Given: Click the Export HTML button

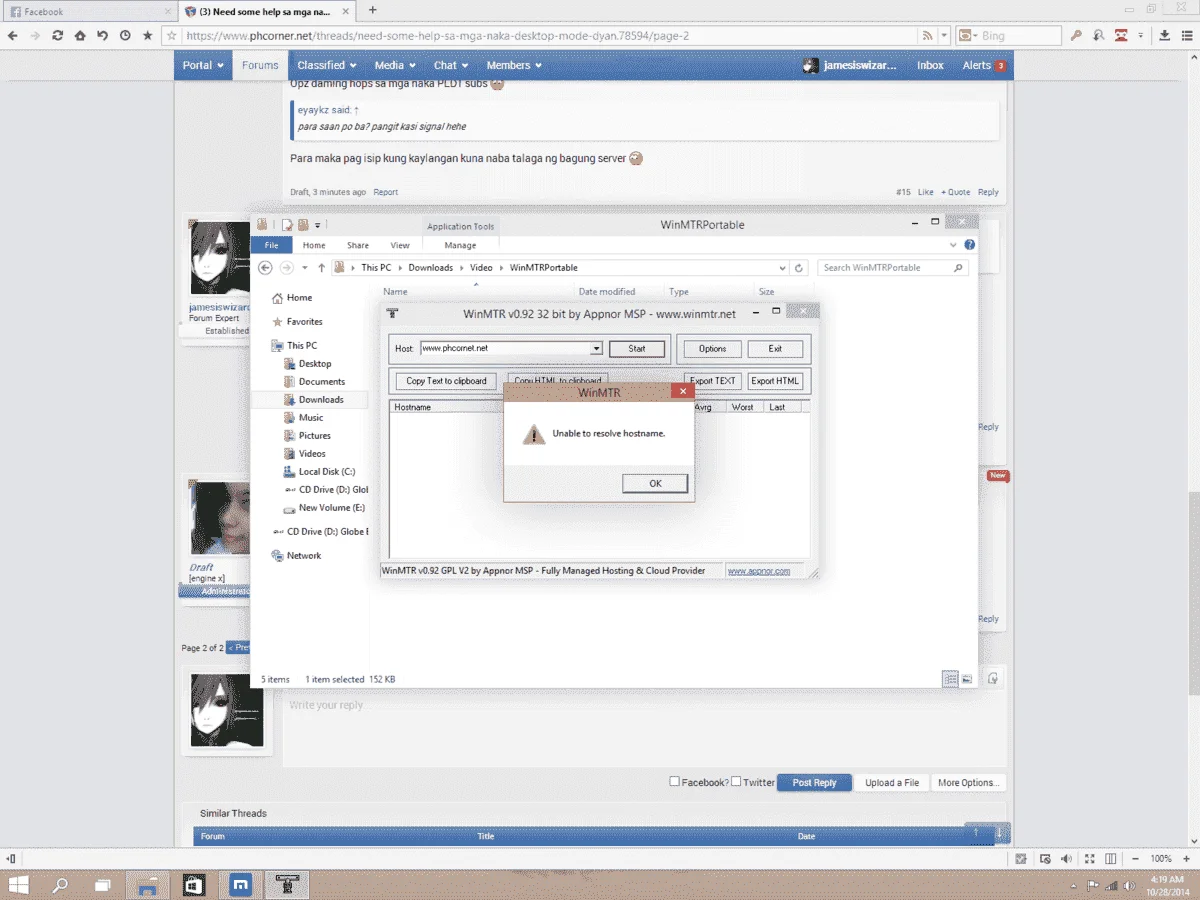Looking at the screenshot, I should [775, 381].
